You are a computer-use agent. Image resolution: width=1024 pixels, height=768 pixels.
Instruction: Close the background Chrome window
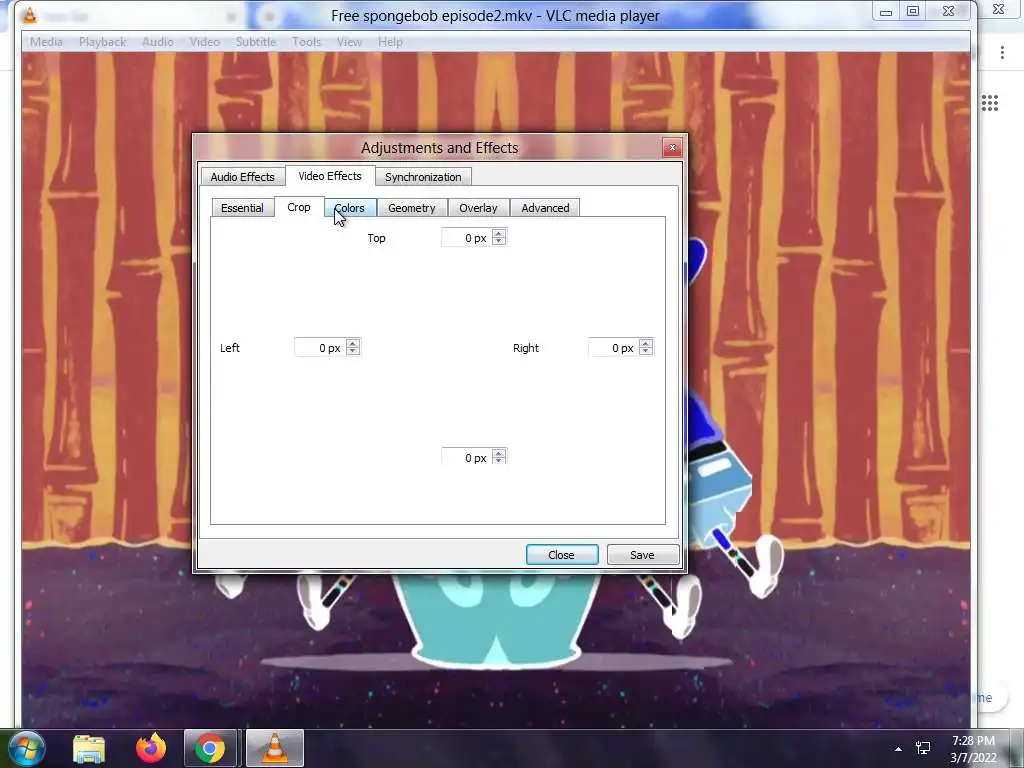tap(999, 9)
